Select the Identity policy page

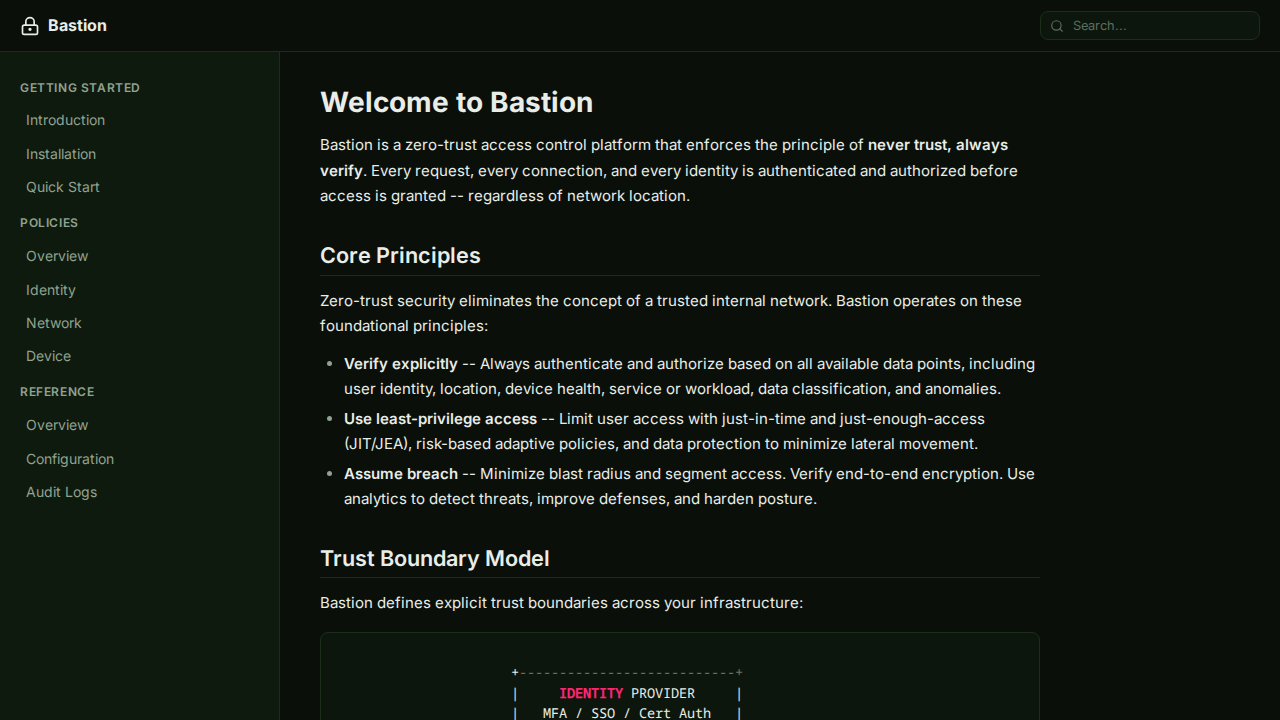pyautogui.click(x=50, y=290)
